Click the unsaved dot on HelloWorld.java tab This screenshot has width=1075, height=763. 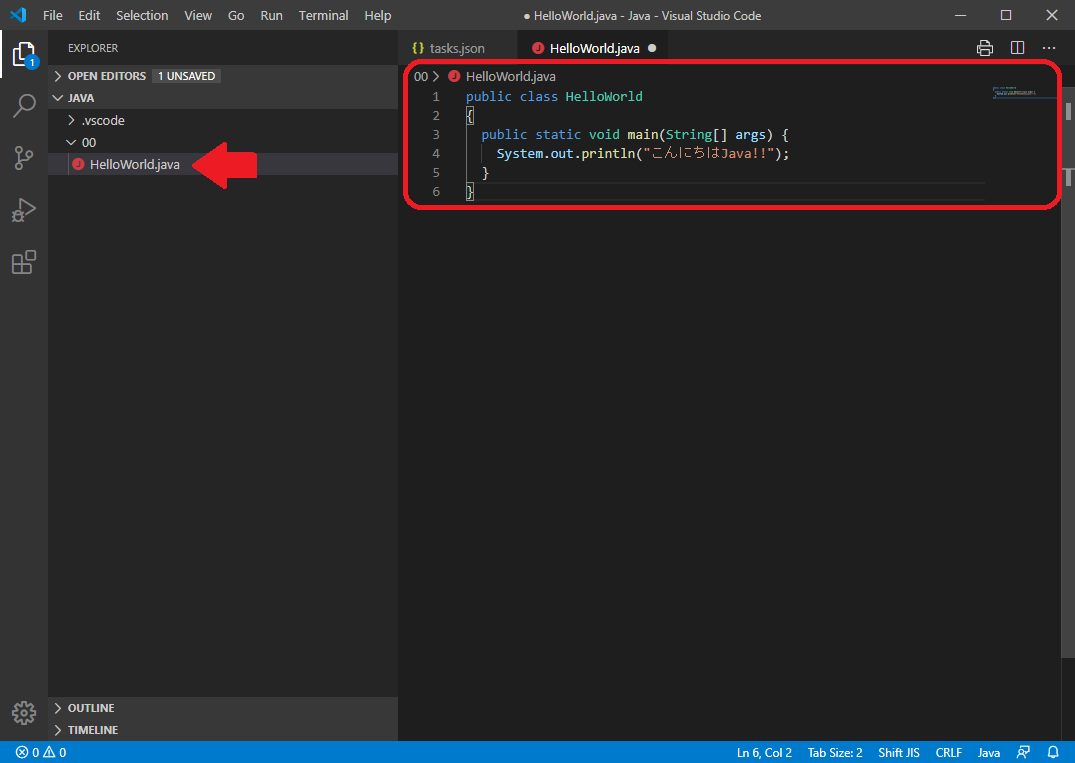pos(652,48)
